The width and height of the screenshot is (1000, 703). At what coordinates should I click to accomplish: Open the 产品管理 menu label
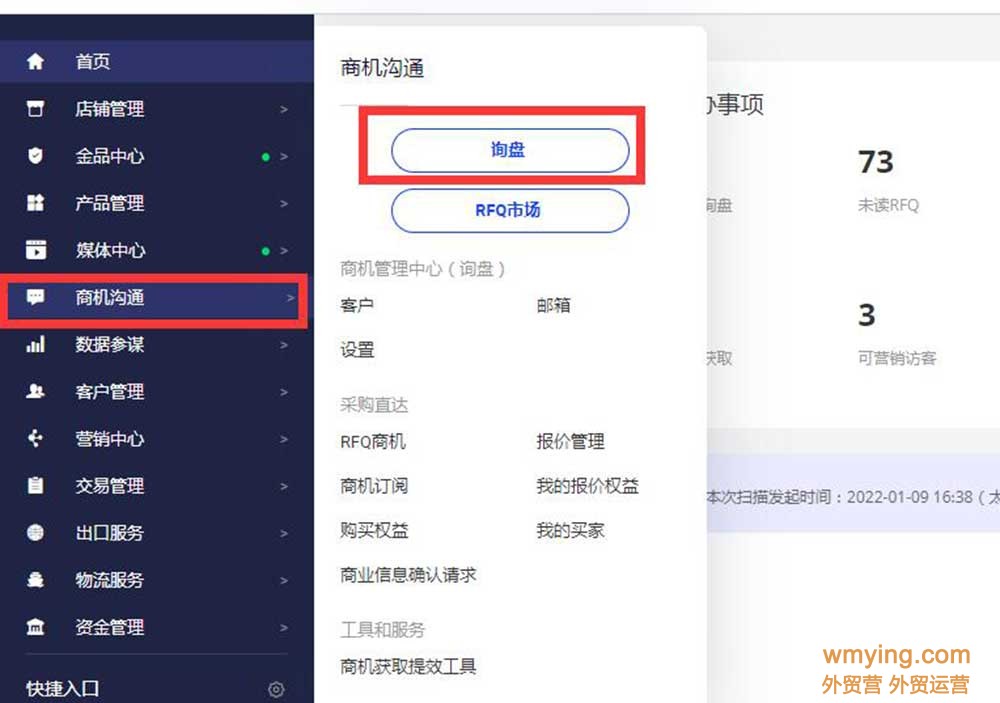pos(110,203)
